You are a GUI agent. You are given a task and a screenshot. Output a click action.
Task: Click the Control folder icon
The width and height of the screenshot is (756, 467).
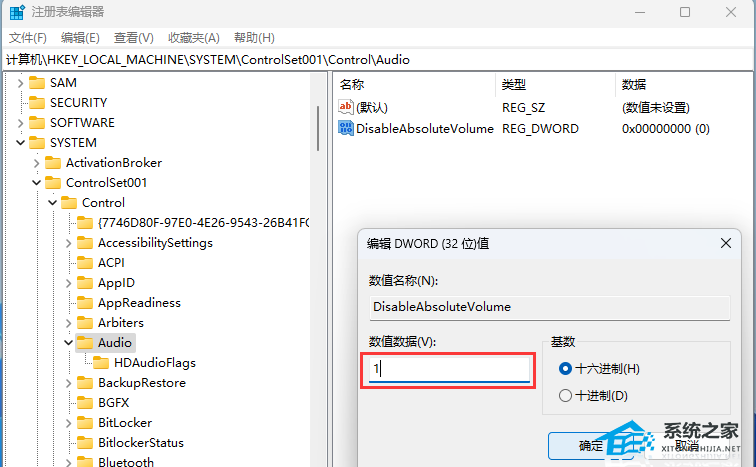69,203
